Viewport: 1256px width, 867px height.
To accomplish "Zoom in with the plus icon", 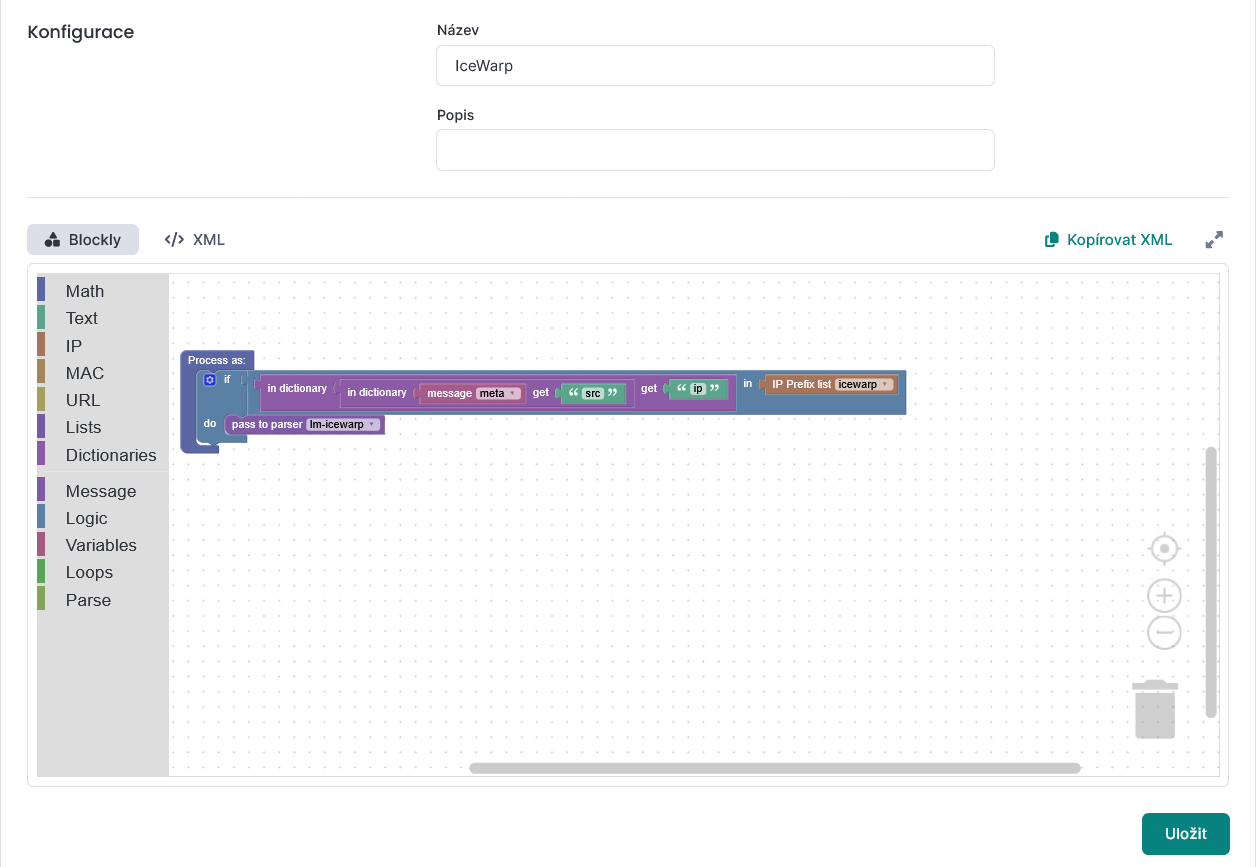I will (1164, 597).
